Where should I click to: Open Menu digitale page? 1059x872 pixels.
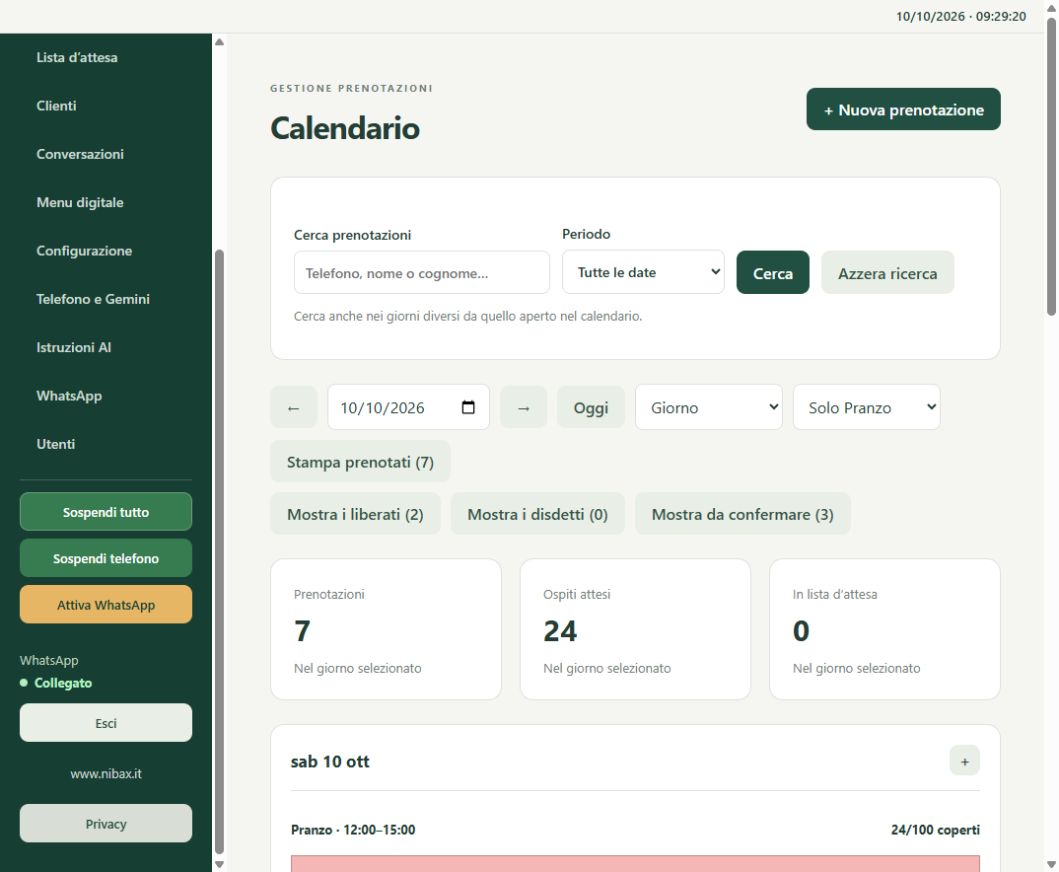[80, 203]
